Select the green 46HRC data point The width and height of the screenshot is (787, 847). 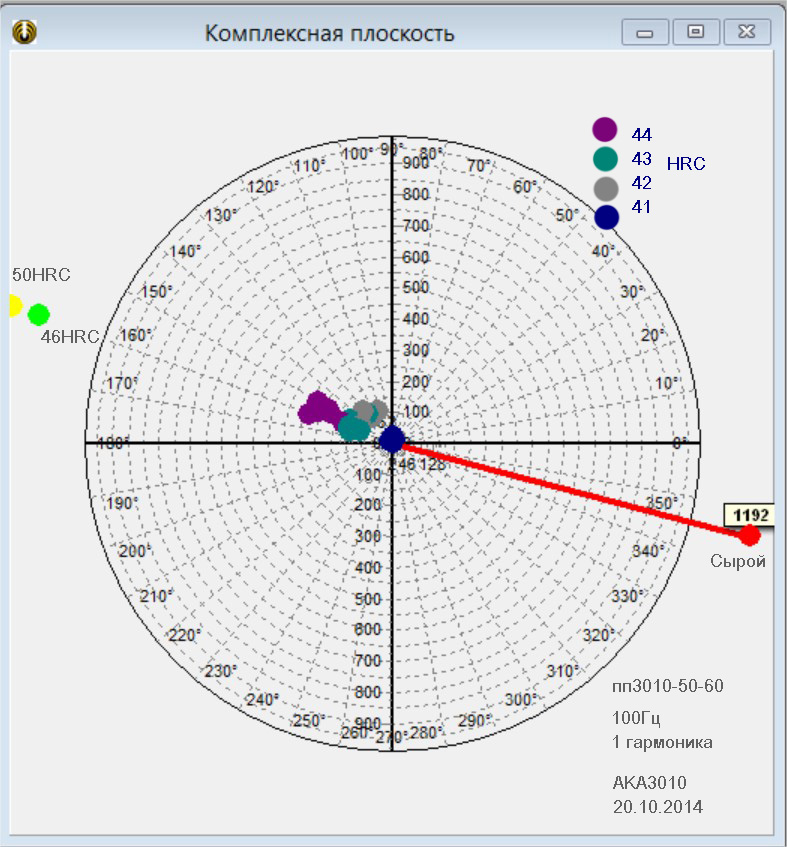[38, 314]
